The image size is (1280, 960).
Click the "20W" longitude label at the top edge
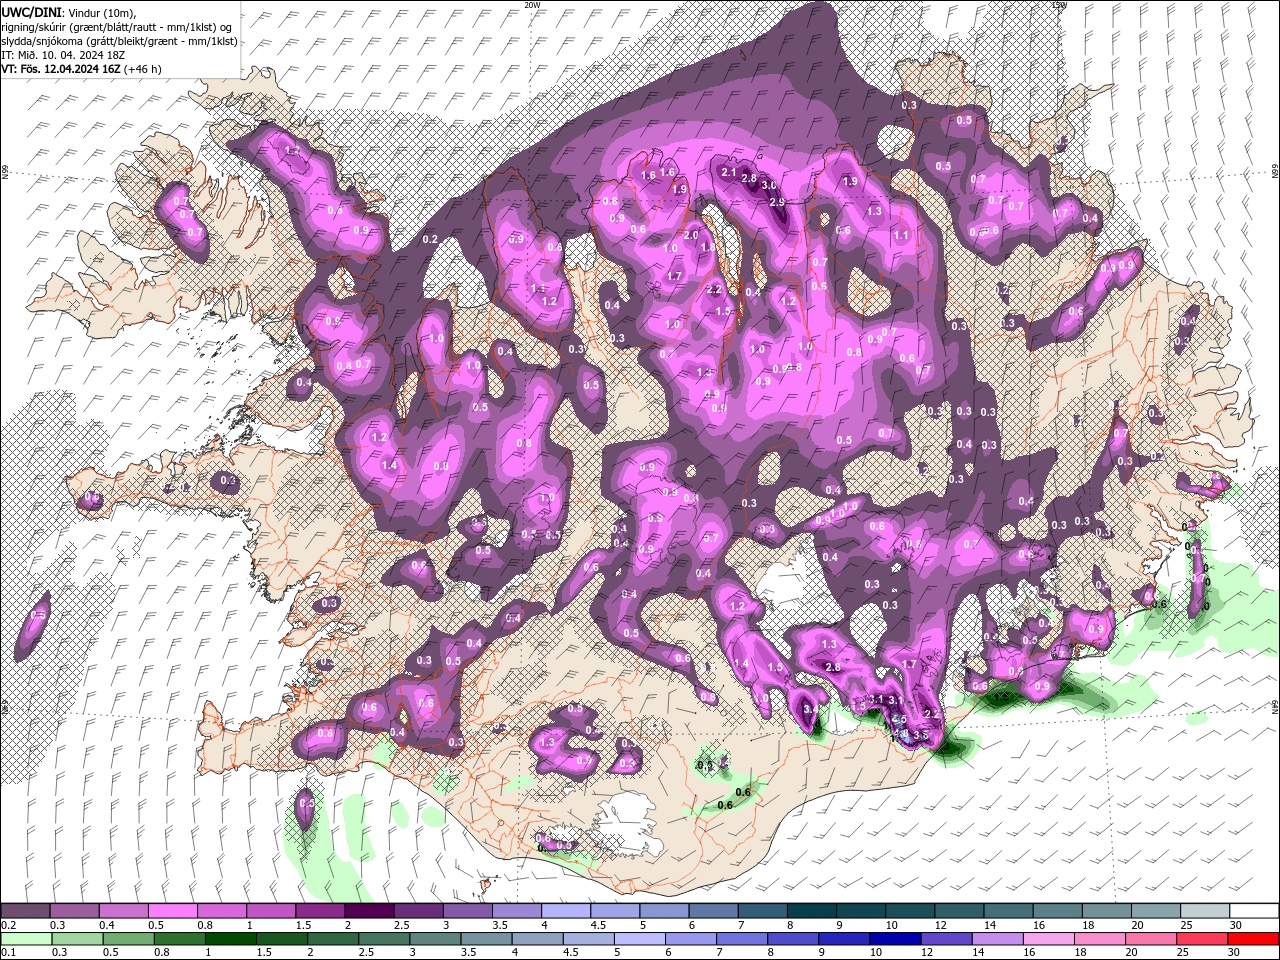coord(532,5)
